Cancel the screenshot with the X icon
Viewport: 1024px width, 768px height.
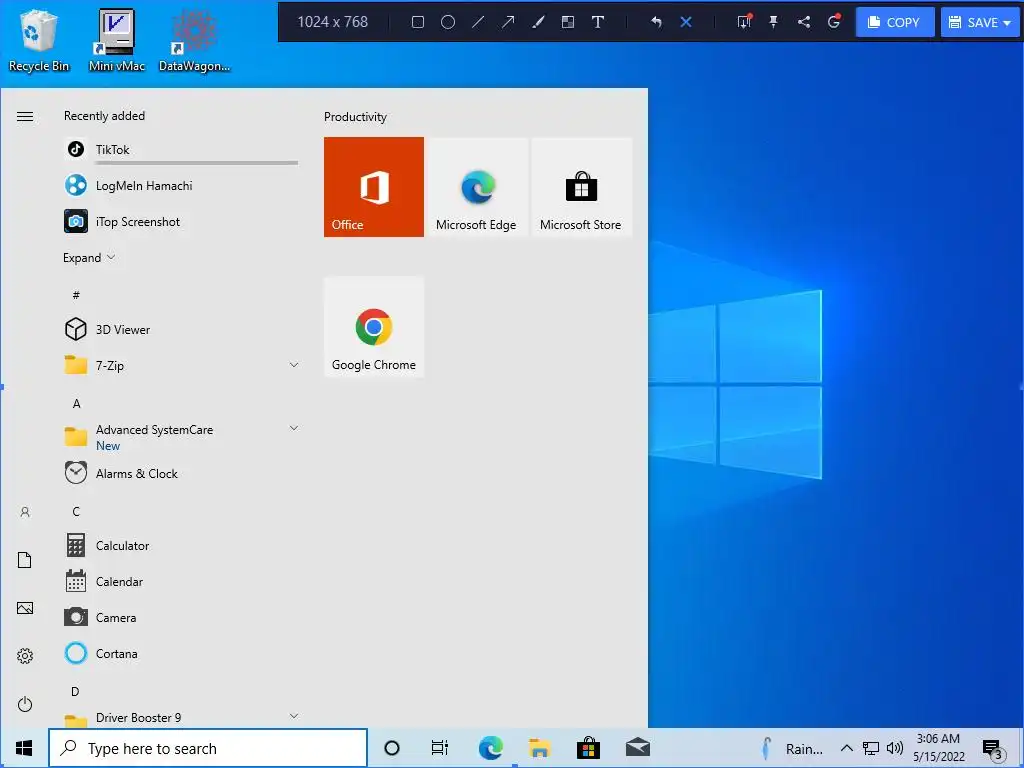coord(686,22)
